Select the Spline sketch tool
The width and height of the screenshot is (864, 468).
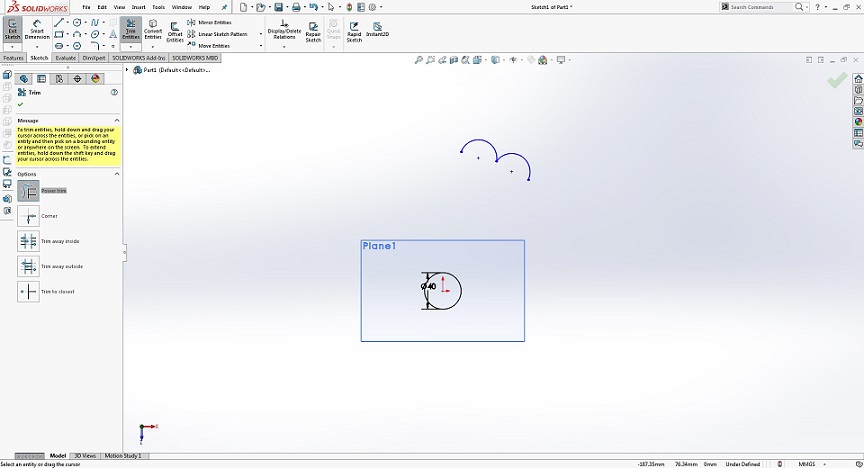[95, 23]
